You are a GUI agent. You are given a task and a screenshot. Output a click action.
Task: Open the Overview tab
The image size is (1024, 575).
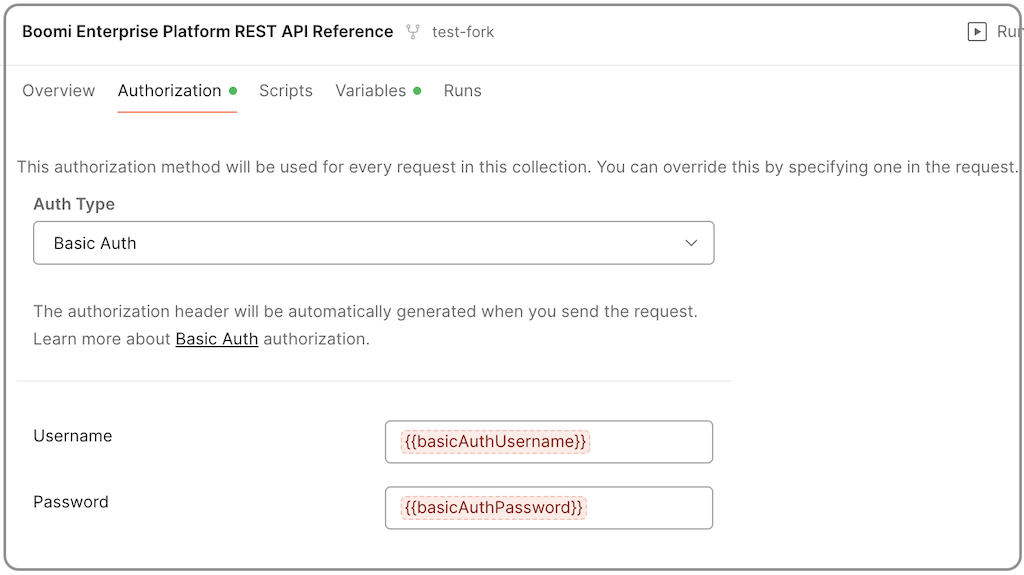point(59,91)
